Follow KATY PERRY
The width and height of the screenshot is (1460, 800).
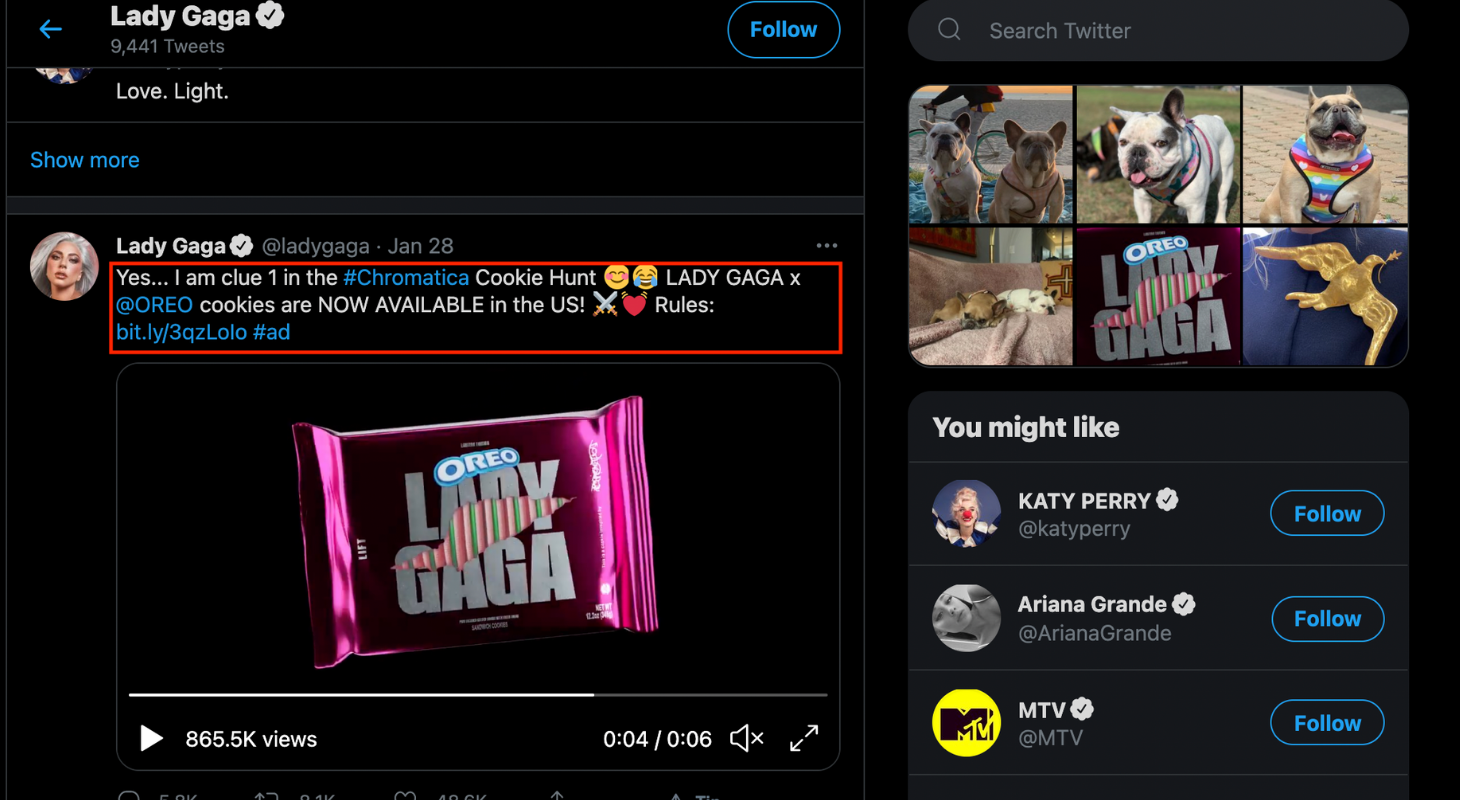[x=1327, y=514]
